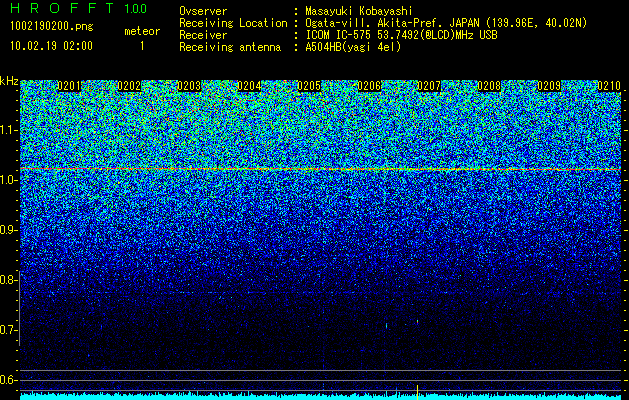This screenshot has width=629, height=400.
Task: Click the 0202 time marker
Action: 129,86
